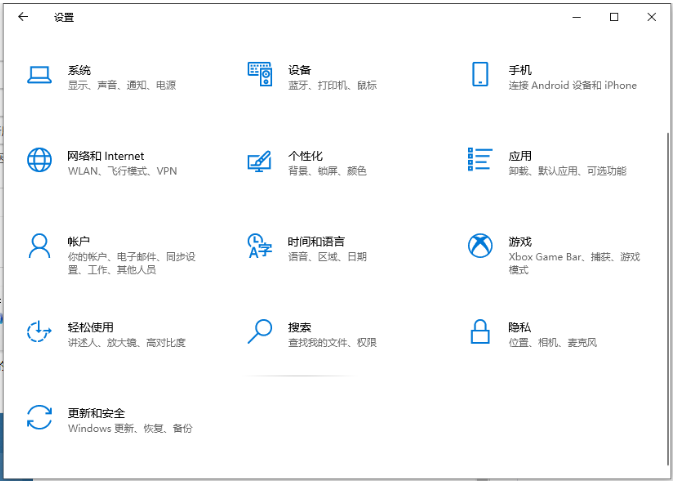
Task: Click the Update and Security arrows icon
Action: point(39,418)
